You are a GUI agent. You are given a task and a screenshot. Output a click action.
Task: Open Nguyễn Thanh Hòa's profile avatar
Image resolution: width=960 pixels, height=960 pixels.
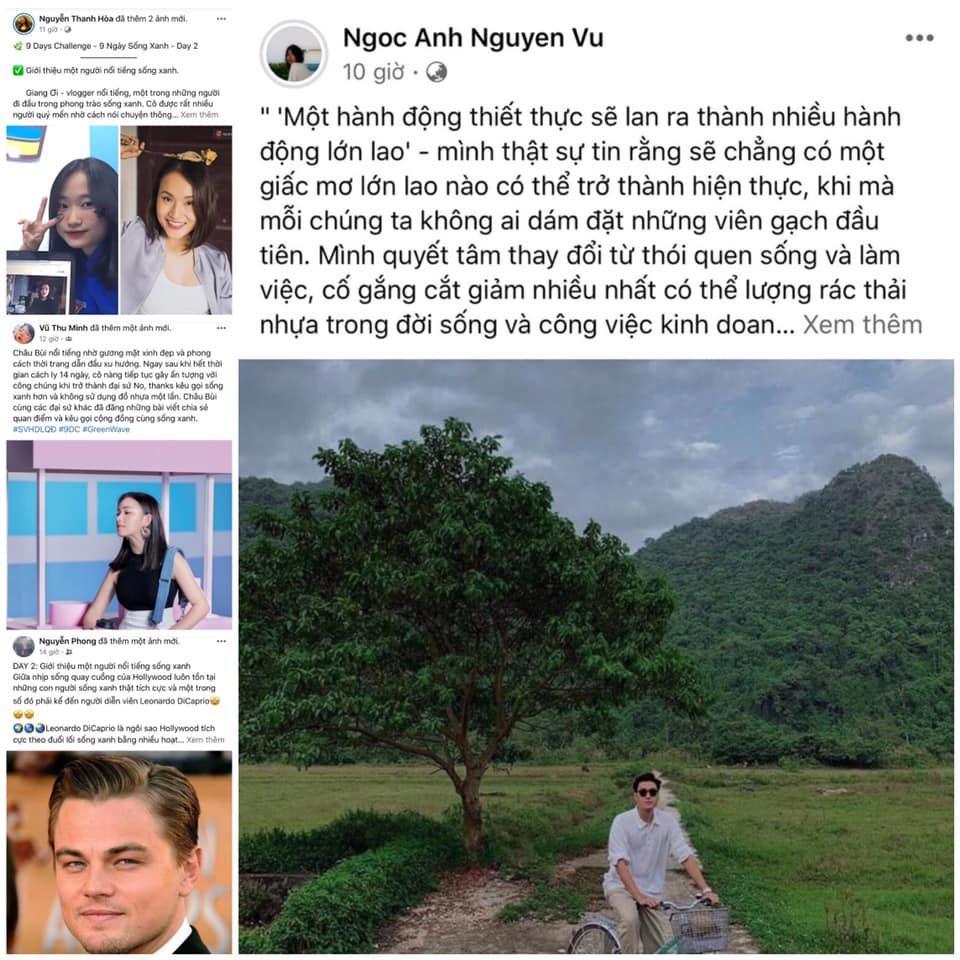[x=24, y=24]
